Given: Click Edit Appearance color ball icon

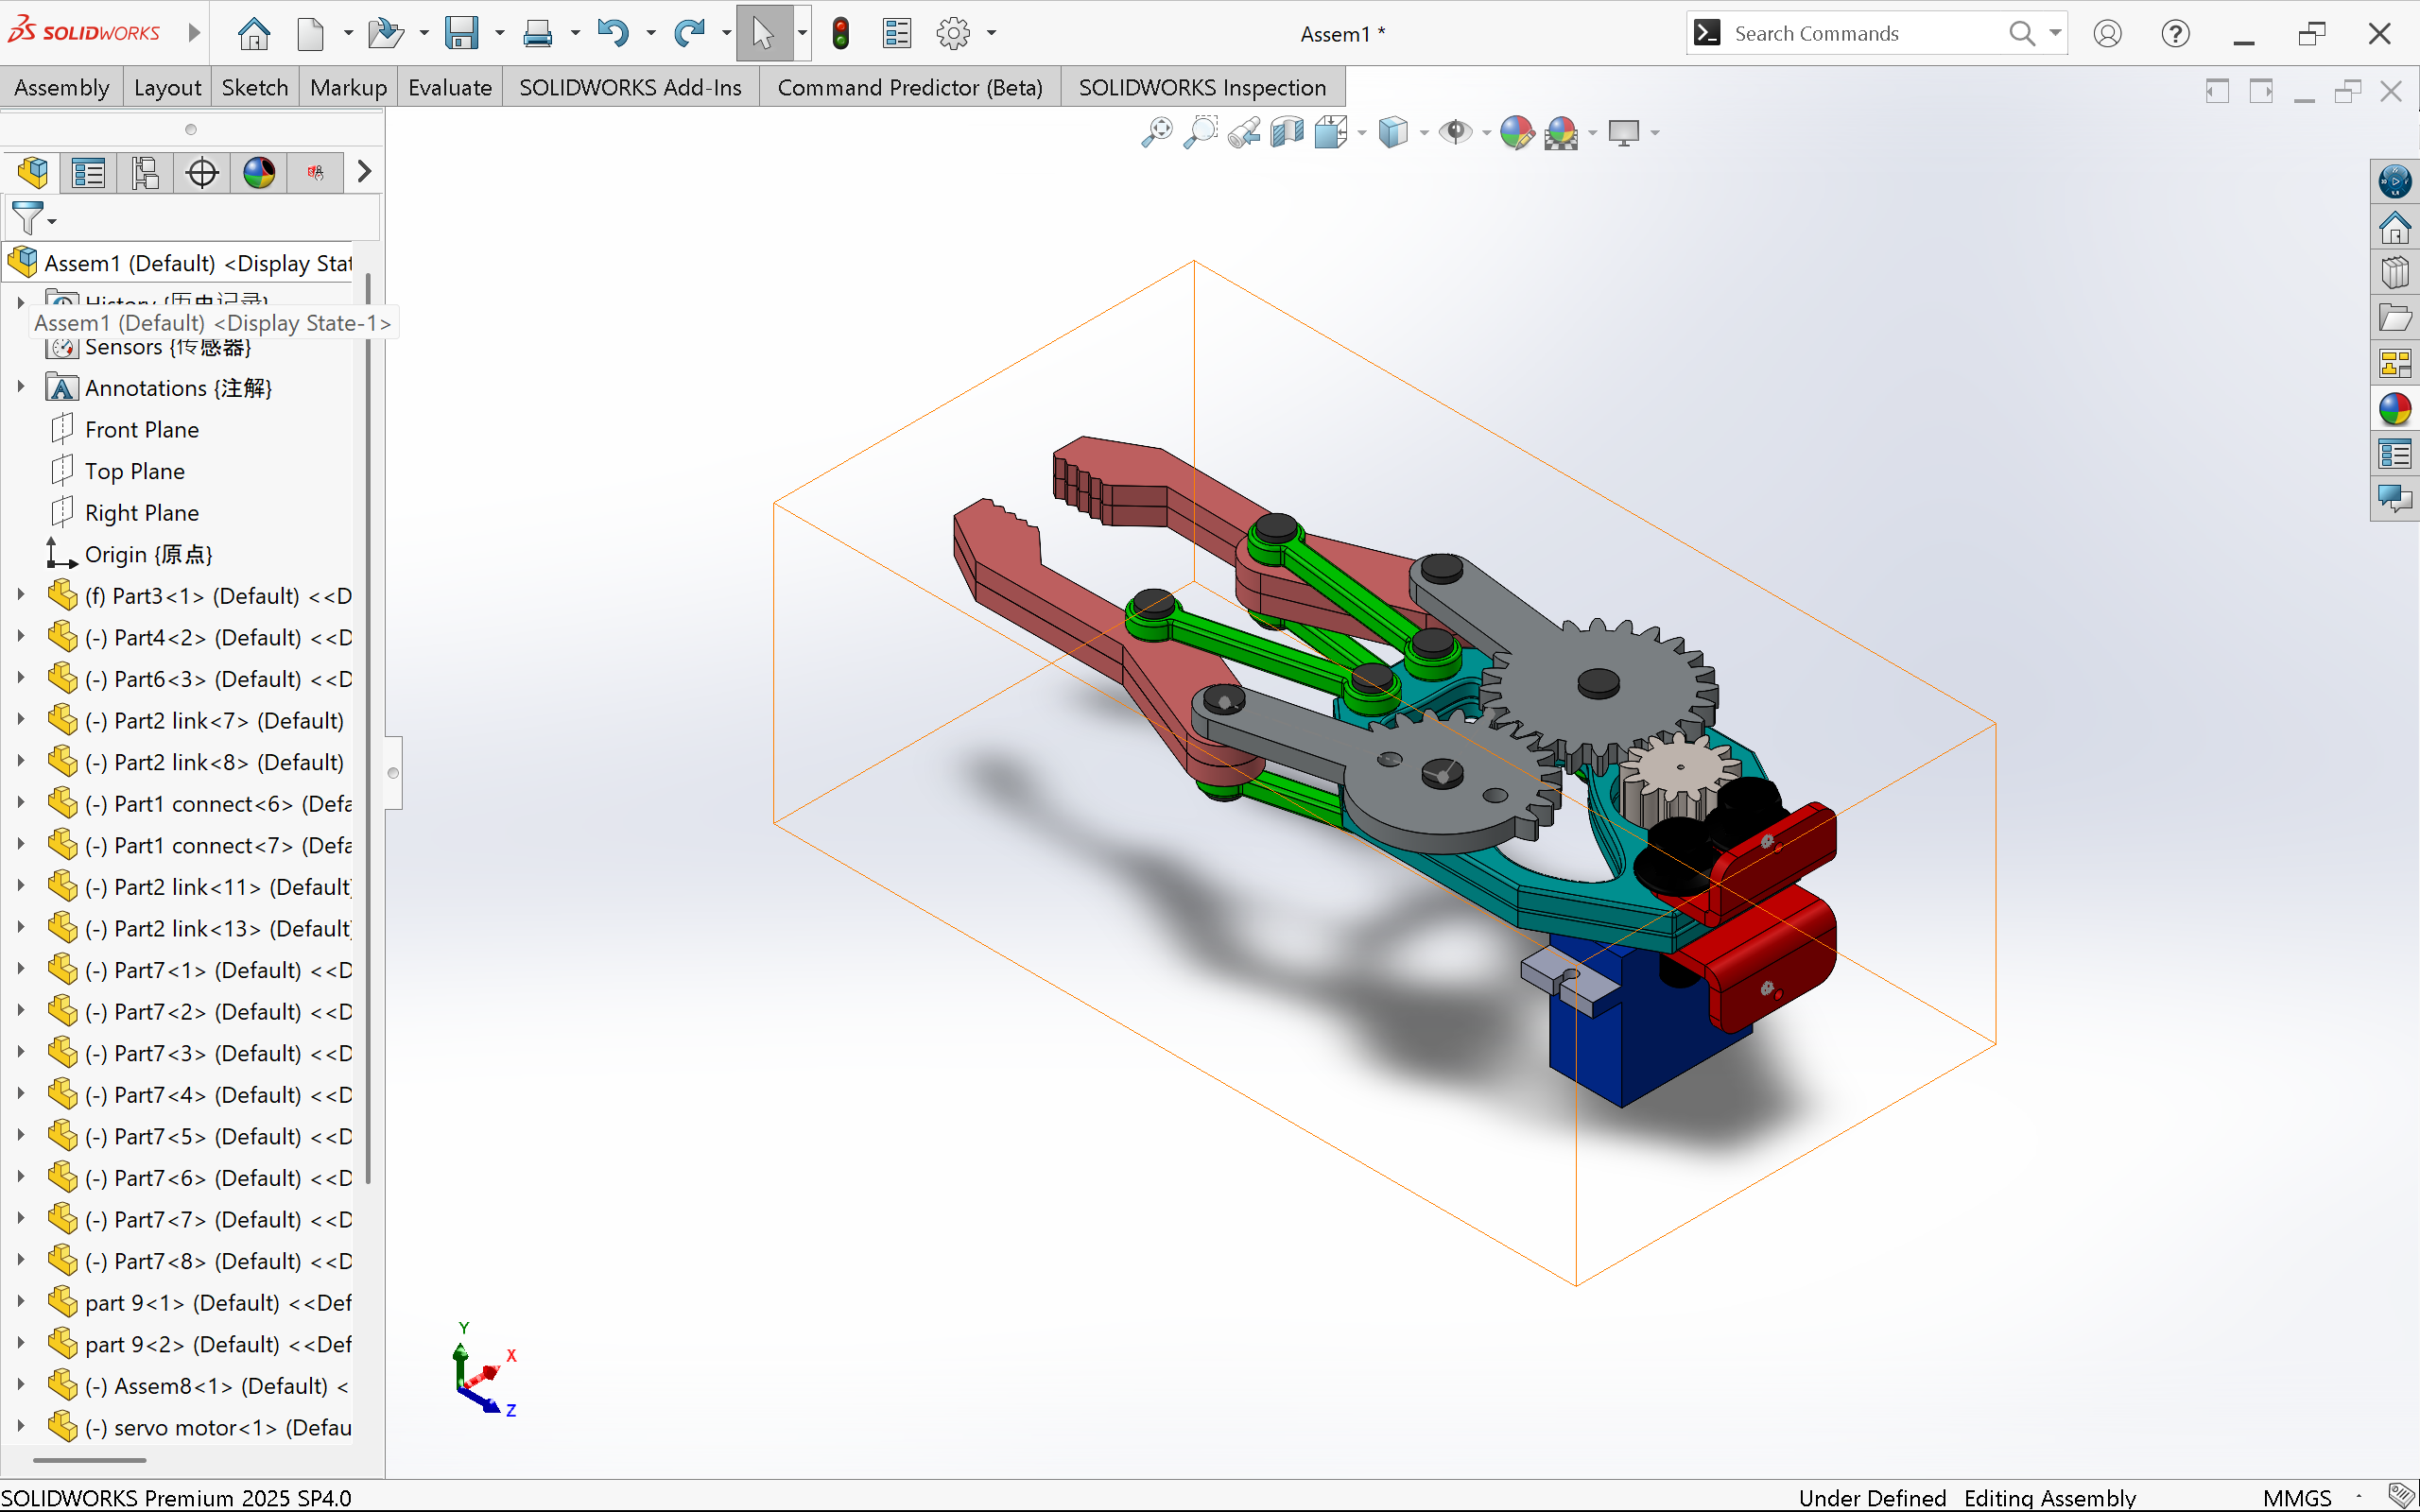Looking at the screenshot, I should tap(1517, 132).
